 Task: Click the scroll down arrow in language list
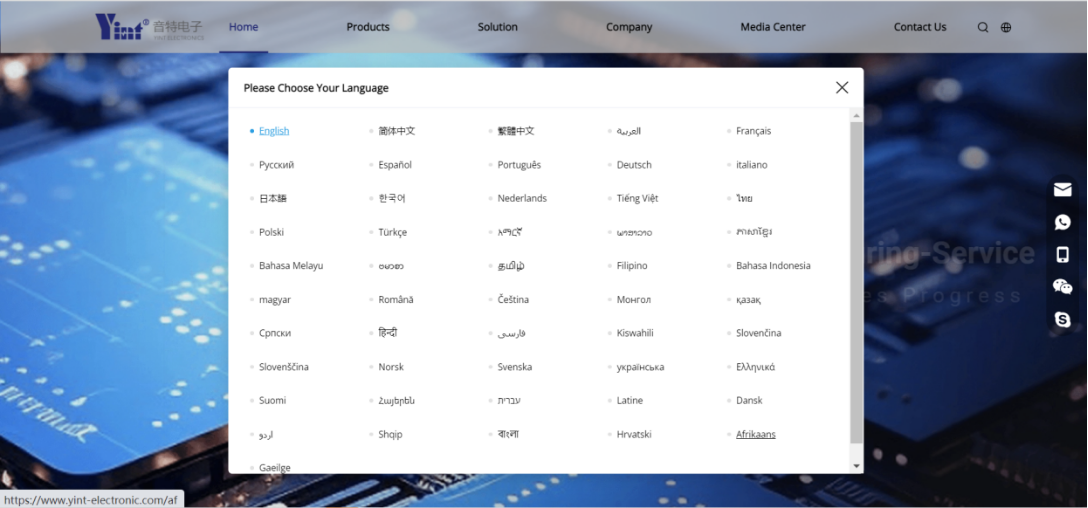click(856, 466)
